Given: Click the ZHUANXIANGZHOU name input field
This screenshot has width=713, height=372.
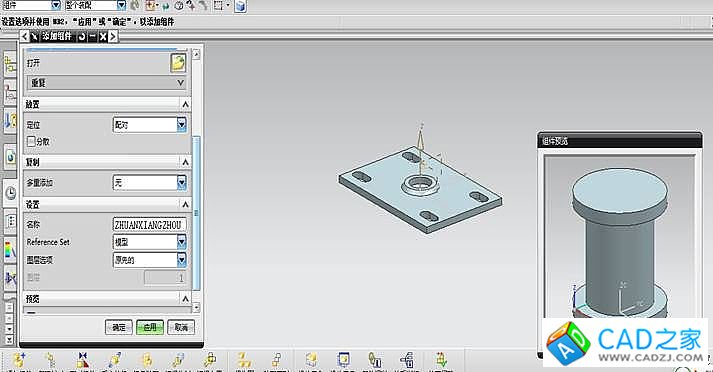Looking at the screenshot, I should click(x=150, y=224).
